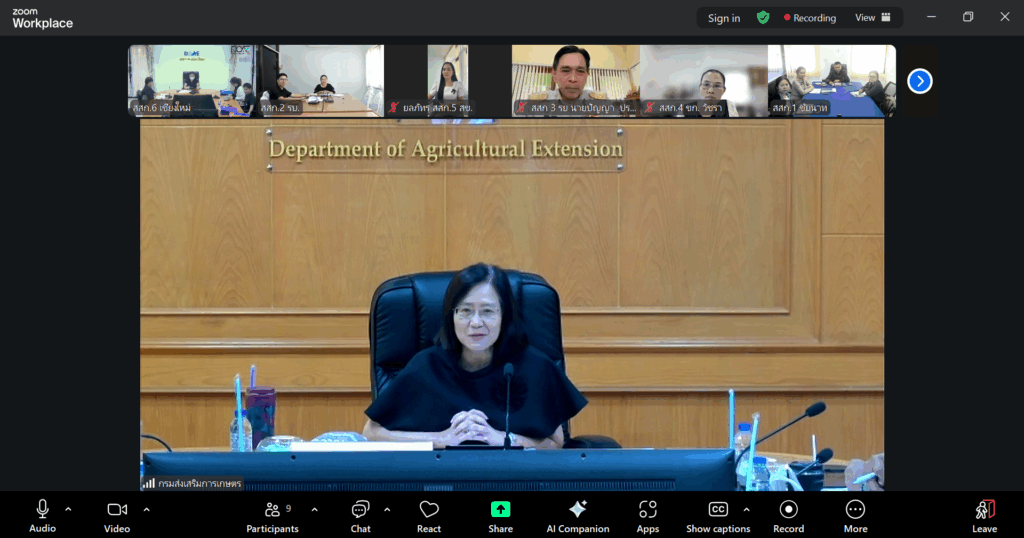Toggle the camera Video button
1024x538 pixels.
tap(117, 515)
